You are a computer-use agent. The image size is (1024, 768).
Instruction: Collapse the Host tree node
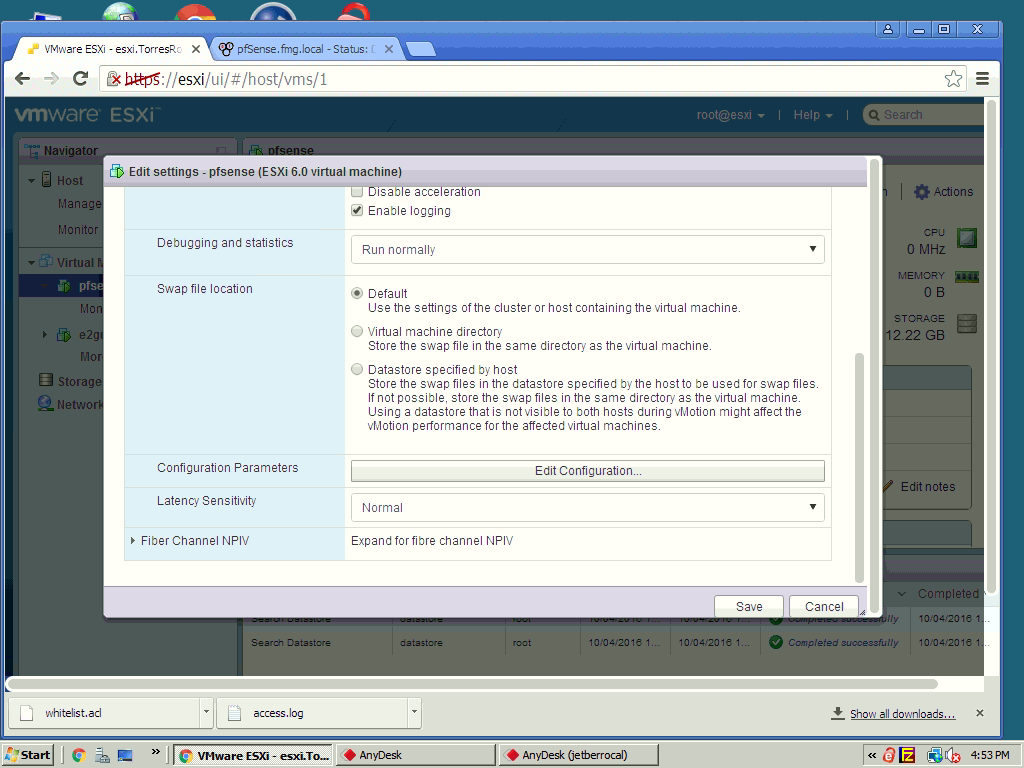31,180
